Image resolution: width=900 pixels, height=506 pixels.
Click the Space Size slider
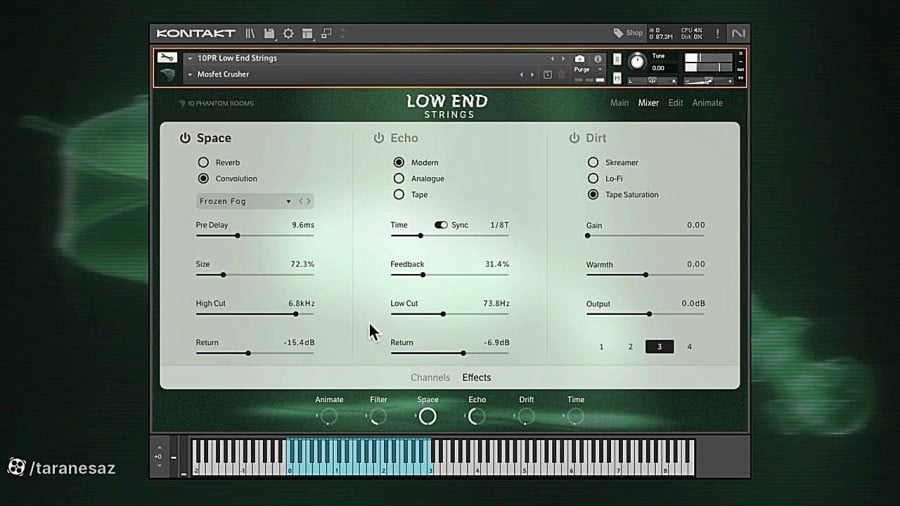click(255, 274)
